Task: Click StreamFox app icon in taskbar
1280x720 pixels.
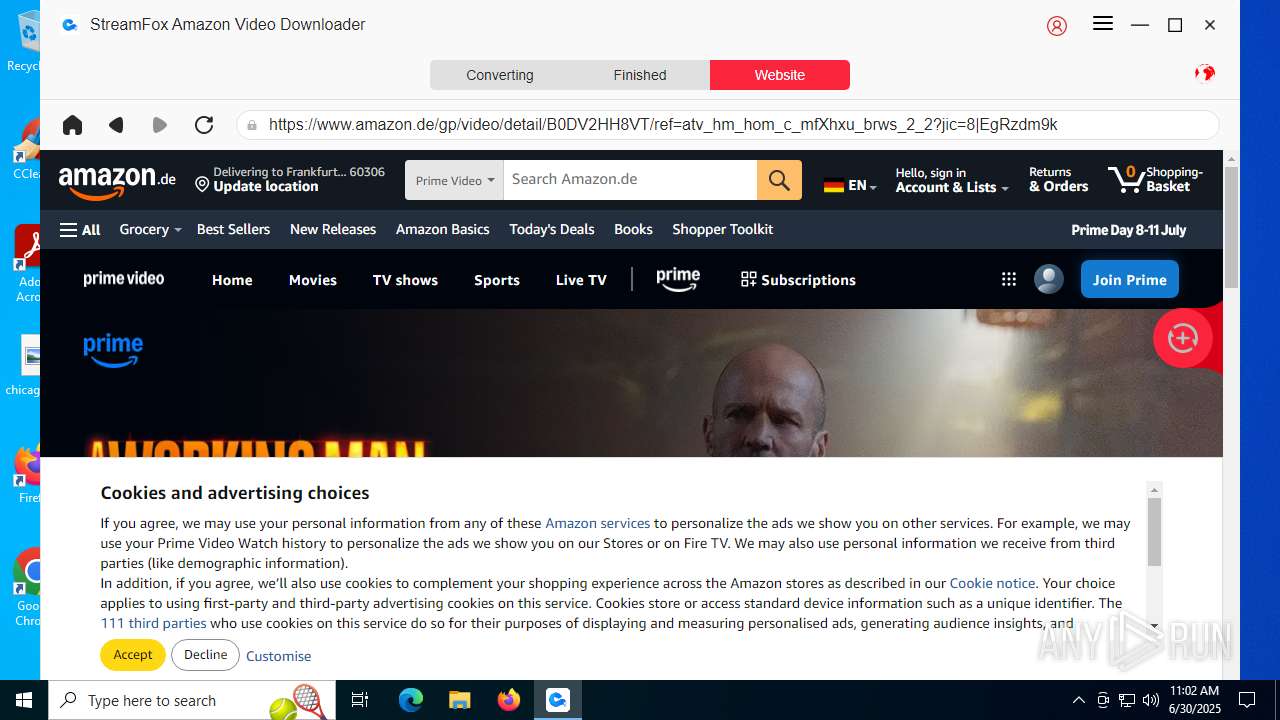Action: coord(557,700)
